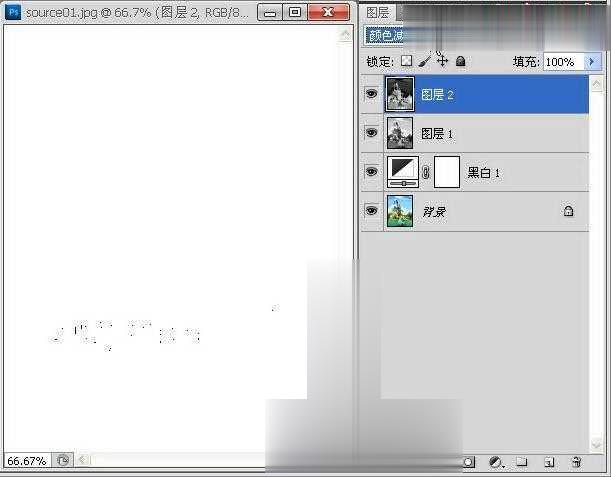Image resolution: width=611 pixels, height=477 pixels.
Task: Select the 黑白 1 layer name
Action: pyautogui.click(x=483, y=172)
